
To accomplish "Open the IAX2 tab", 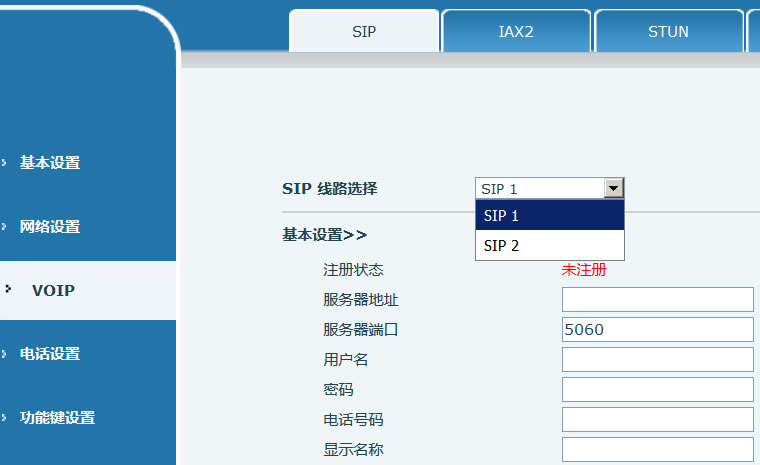I will (x=516, y=31).
